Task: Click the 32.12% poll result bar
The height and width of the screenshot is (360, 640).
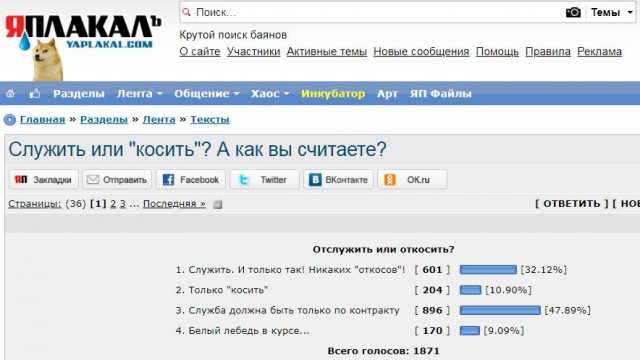Action: tap(488, 269)
